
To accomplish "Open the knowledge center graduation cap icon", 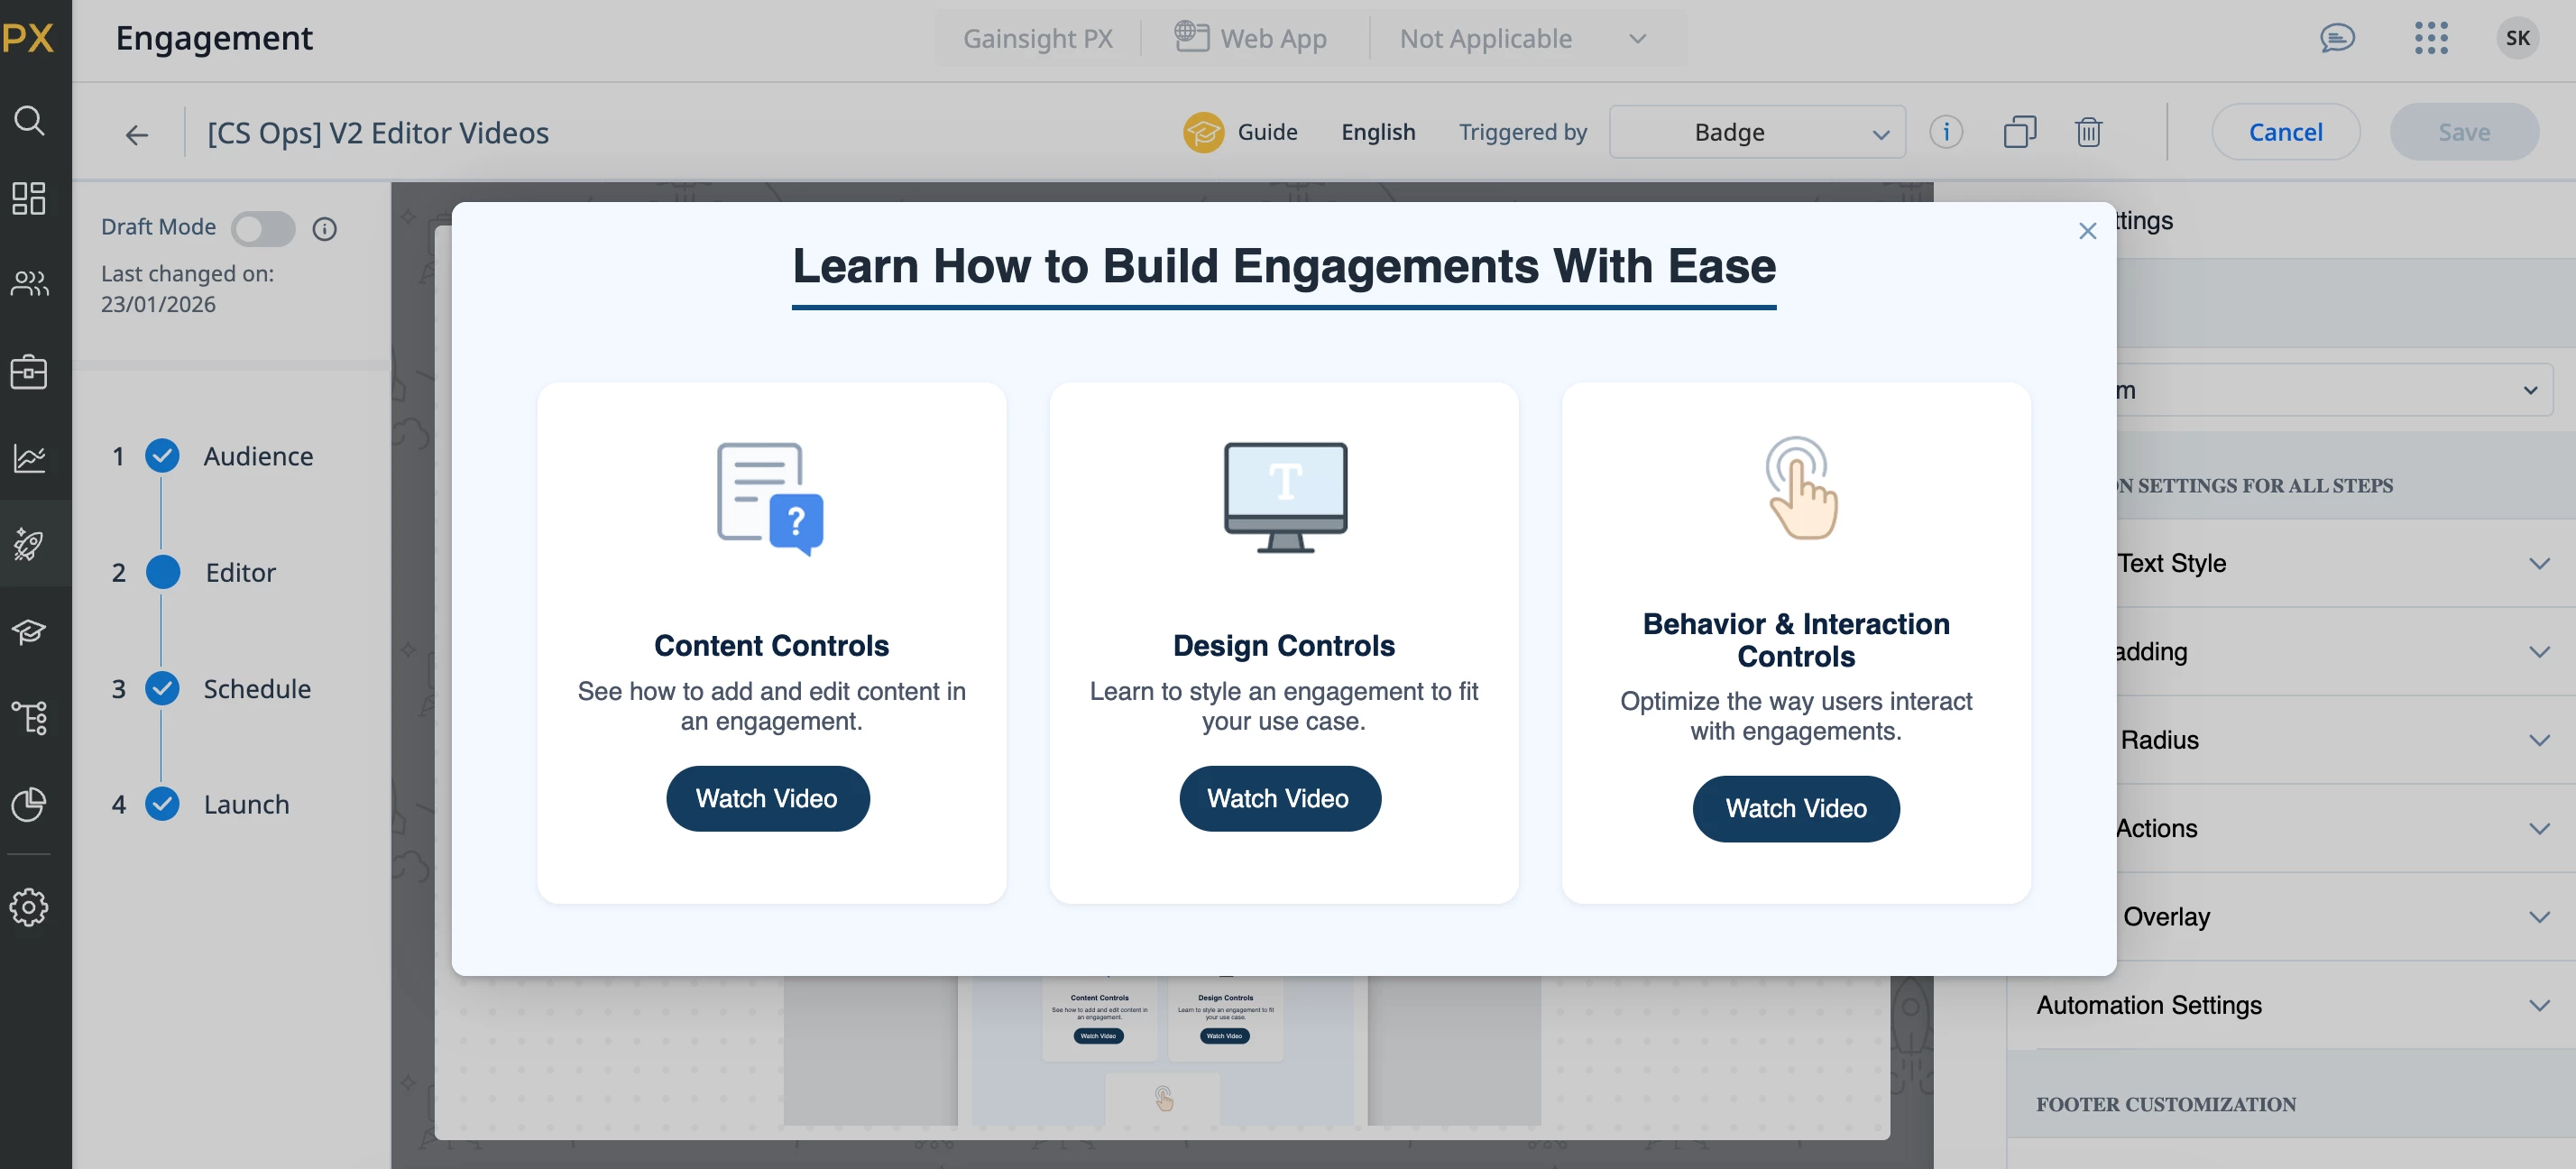I will (29, 631).
